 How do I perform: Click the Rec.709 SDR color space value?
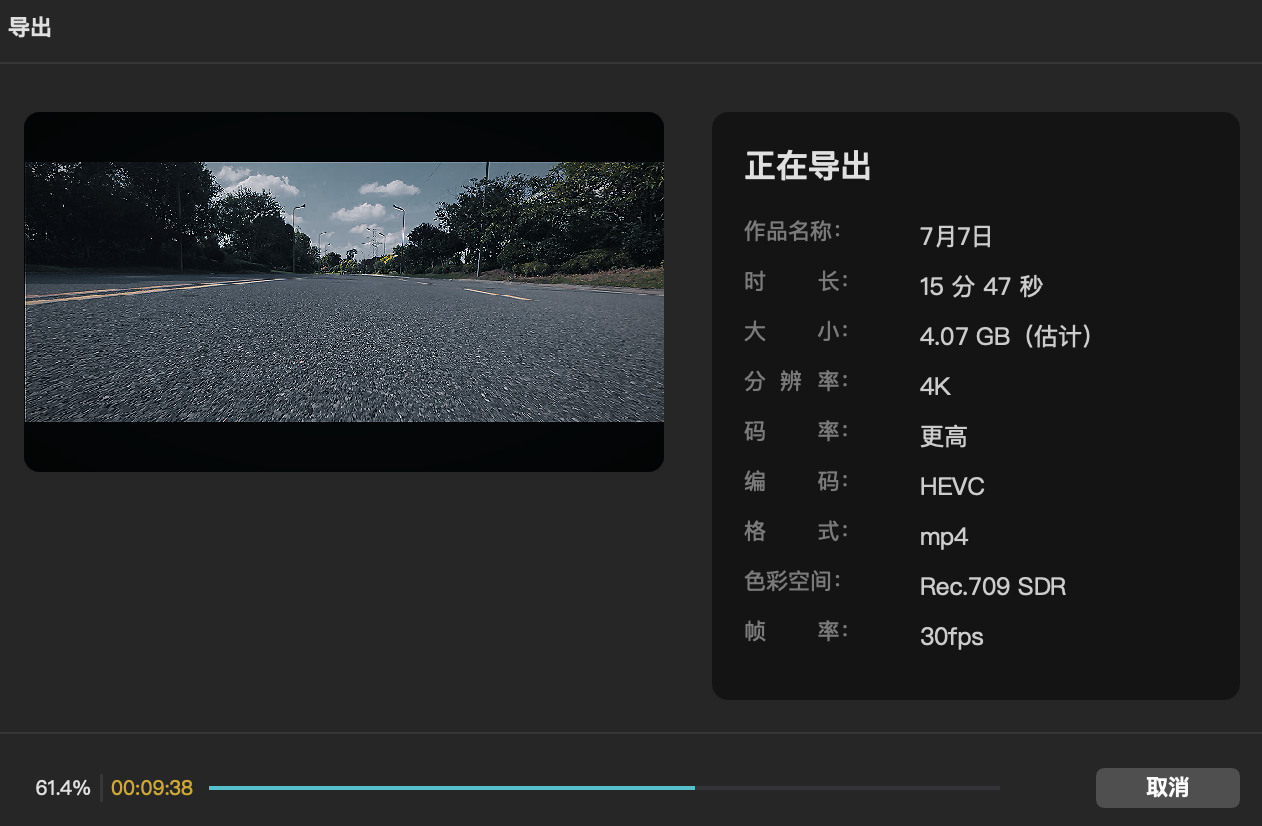click(x=993, y=587)
